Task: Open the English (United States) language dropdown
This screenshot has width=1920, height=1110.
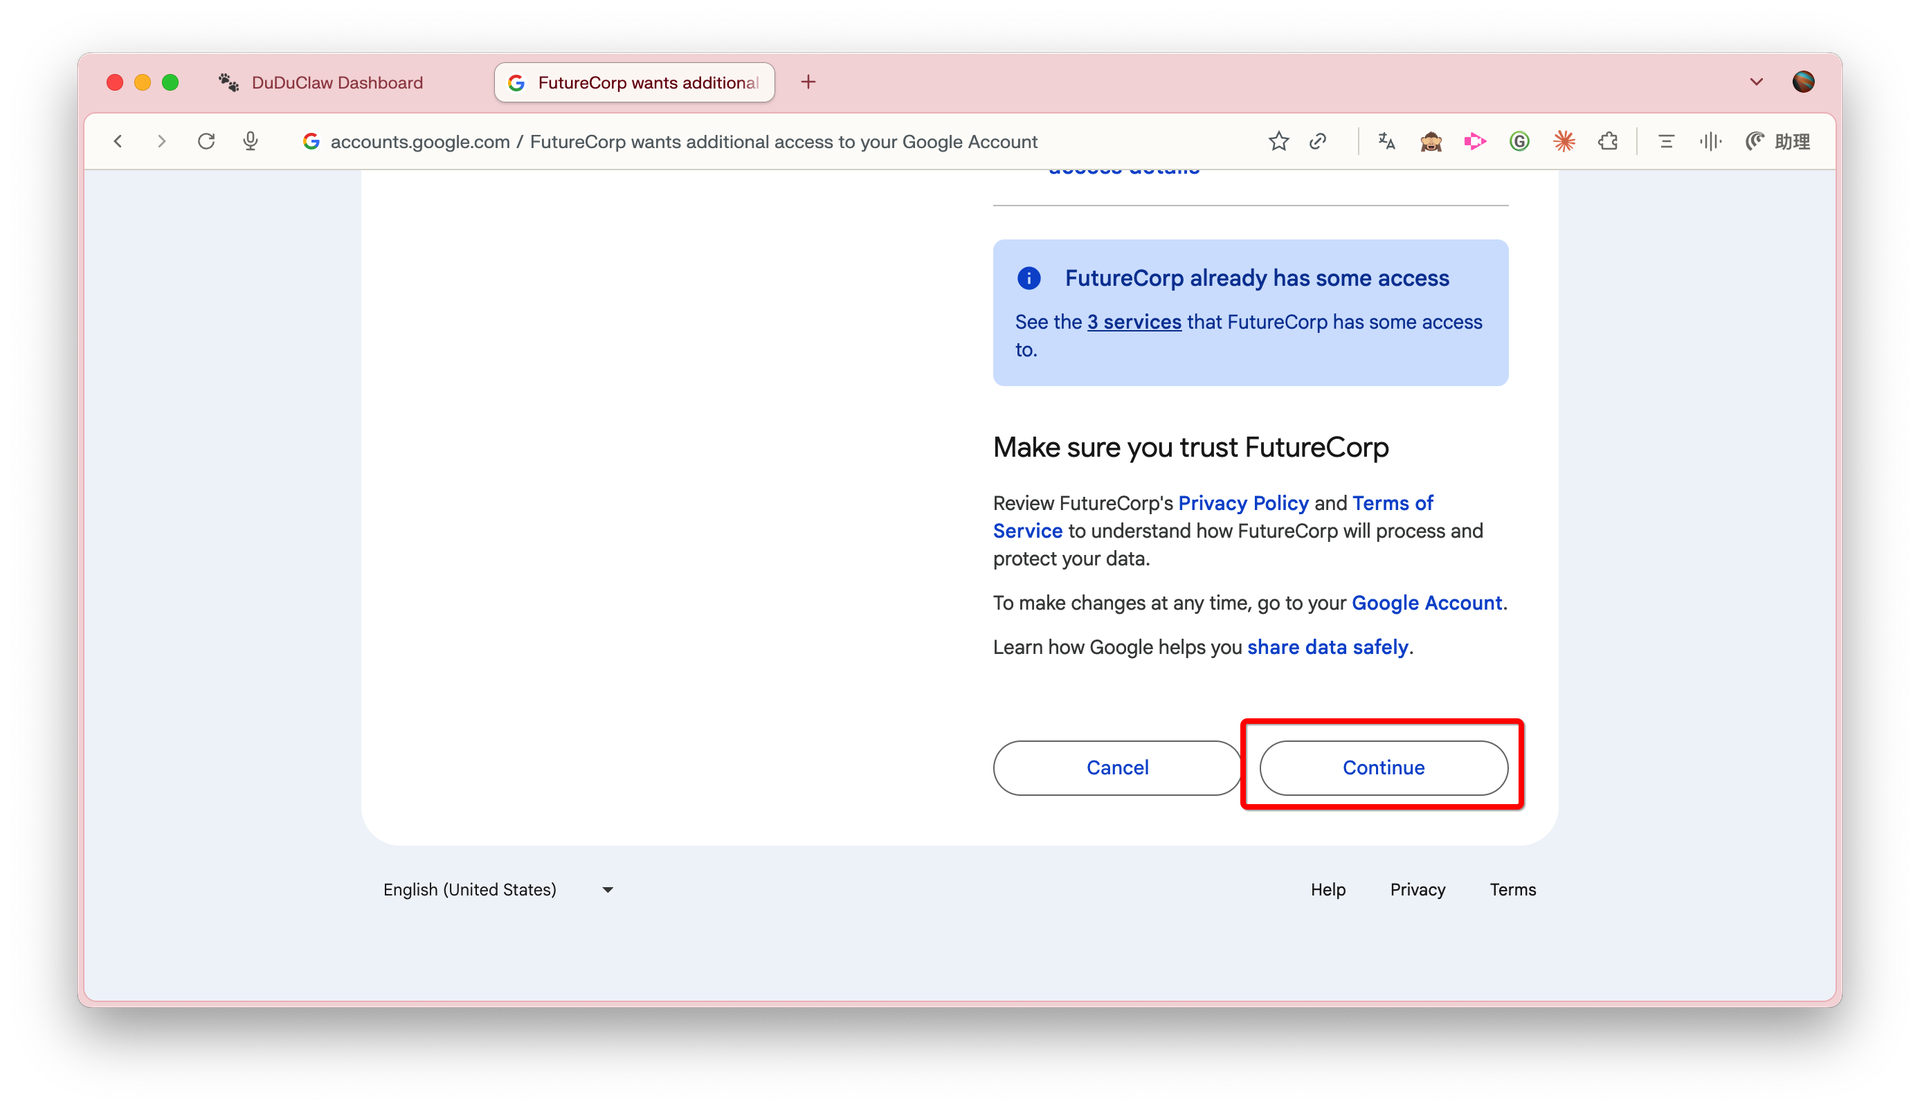Action: click(x=498, y=890)
